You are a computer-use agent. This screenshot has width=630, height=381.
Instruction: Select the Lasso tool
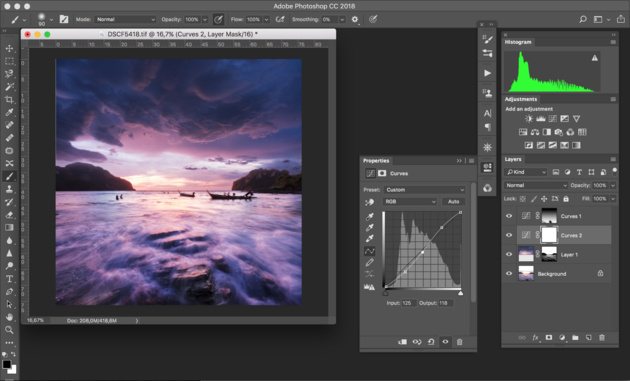click(x=9, y=74)
